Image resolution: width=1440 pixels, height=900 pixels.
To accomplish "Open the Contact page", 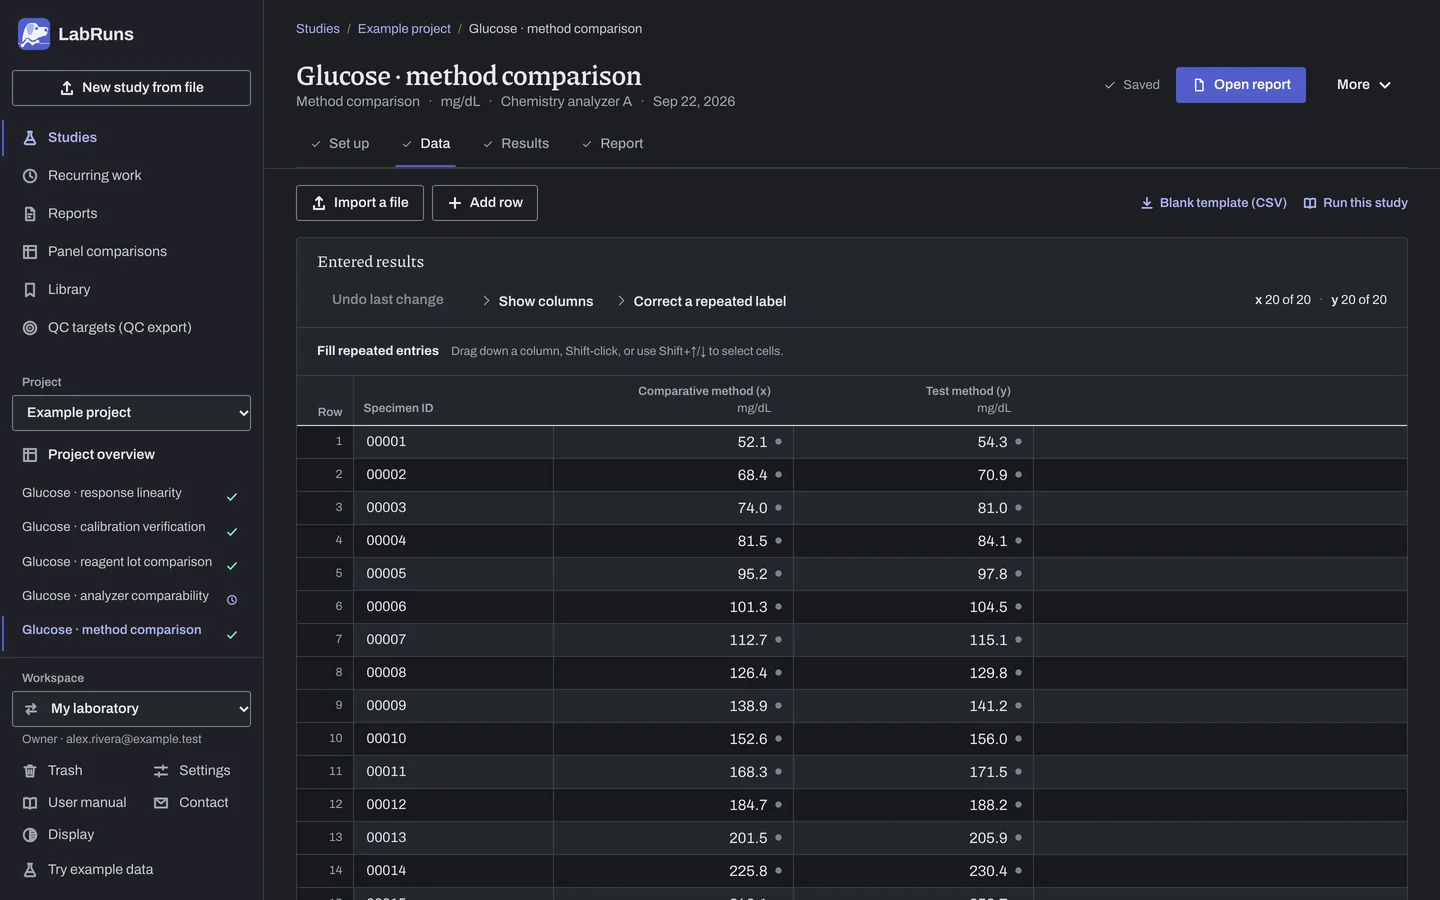I will 191,803.
